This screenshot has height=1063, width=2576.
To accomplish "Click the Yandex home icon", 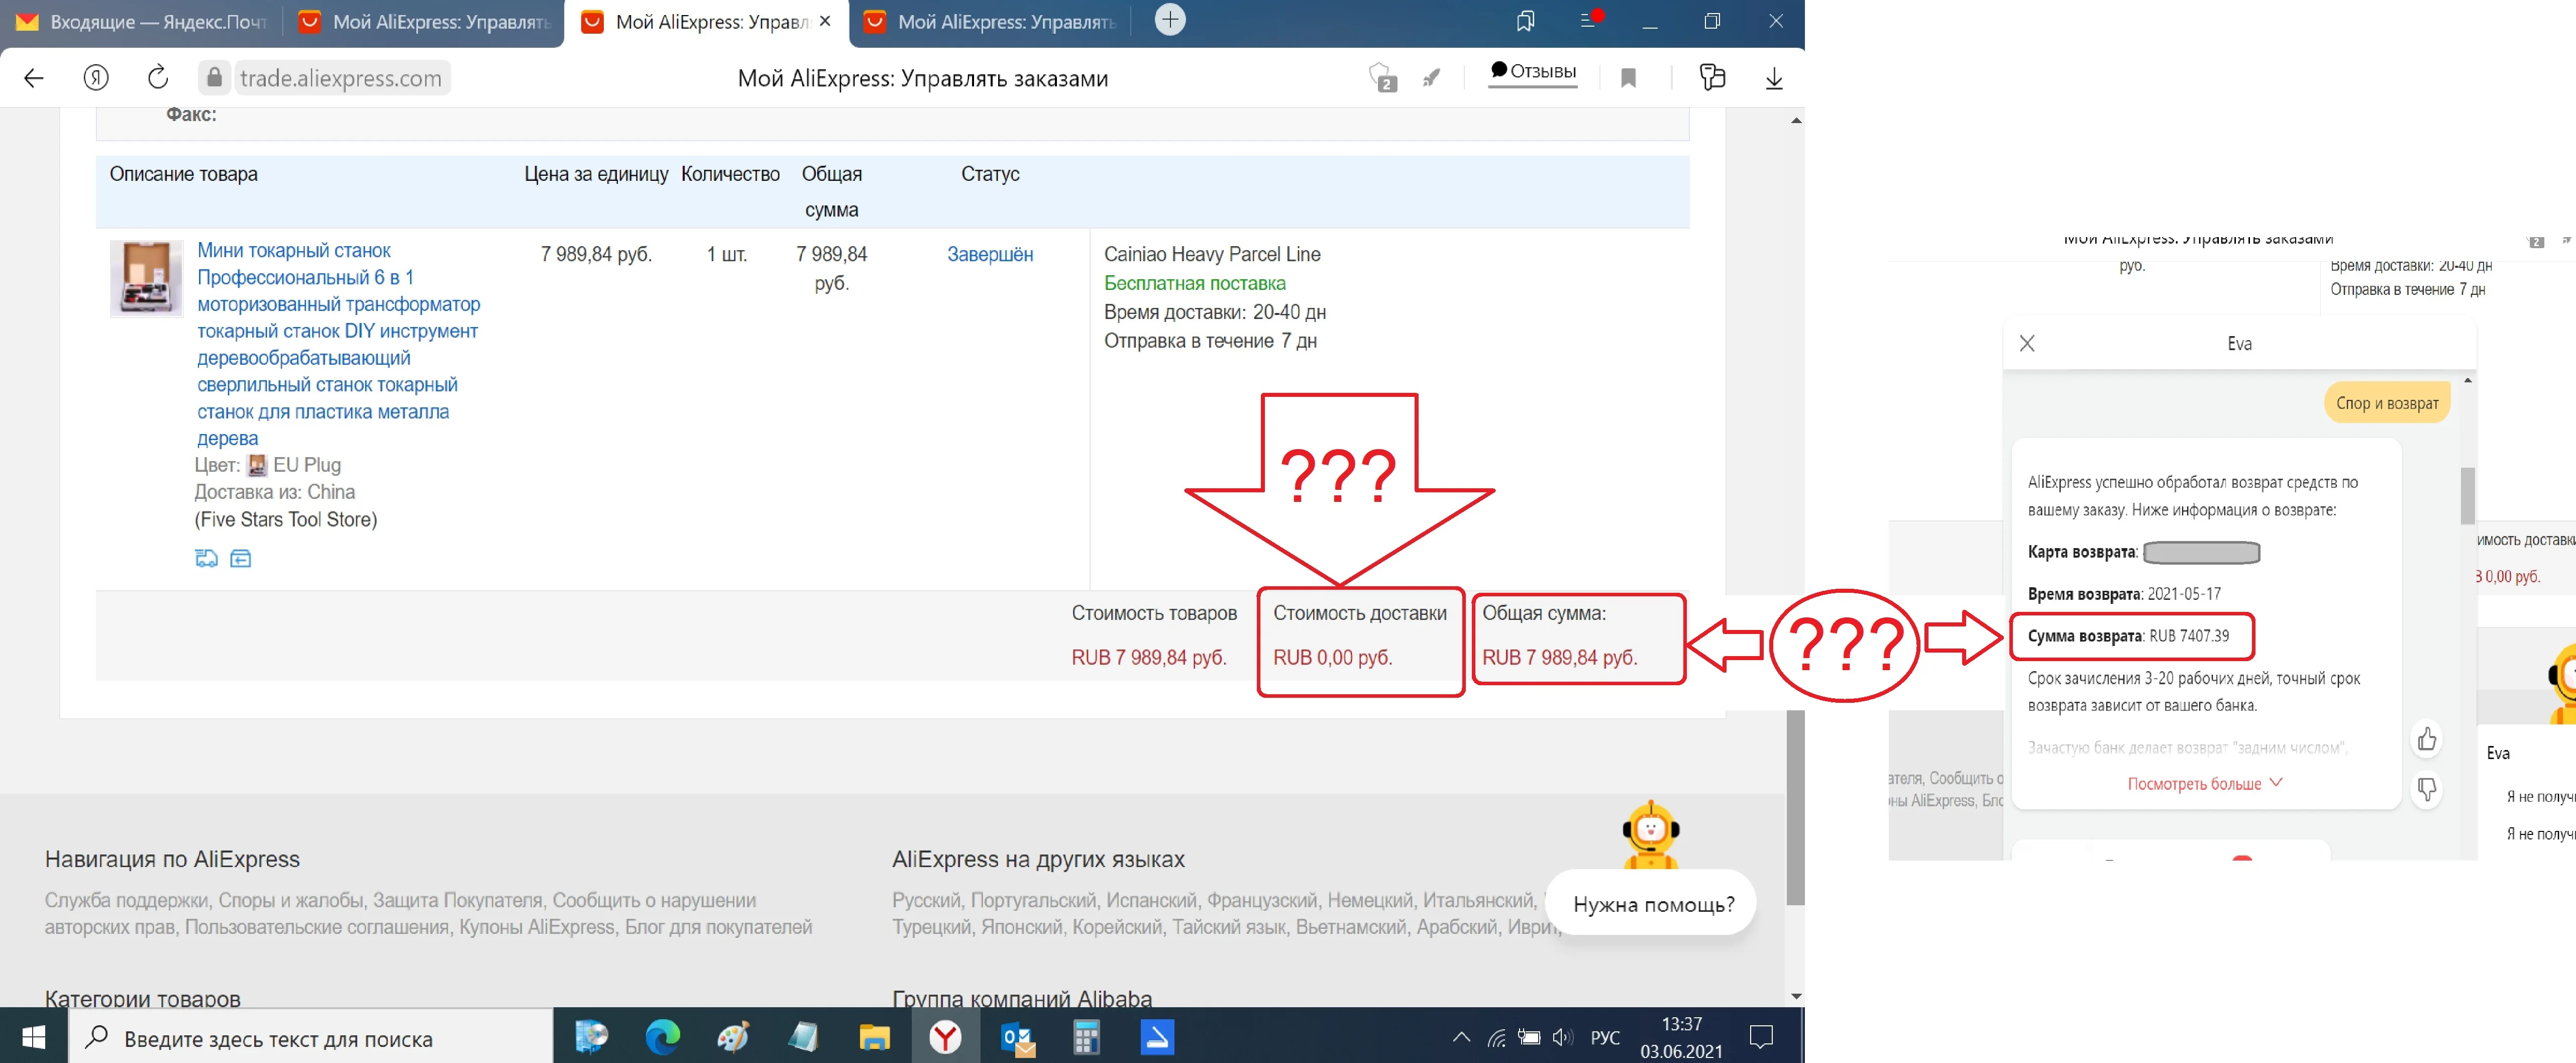I will [x=96, y=78].
